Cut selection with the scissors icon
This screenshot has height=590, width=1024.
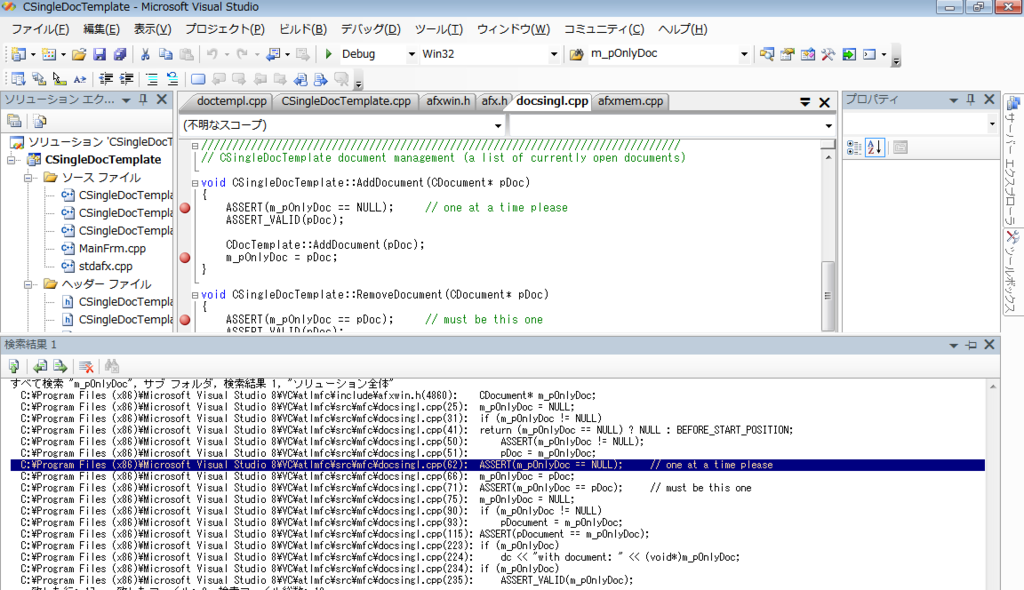pyautogui.click(x=145, y=54)
